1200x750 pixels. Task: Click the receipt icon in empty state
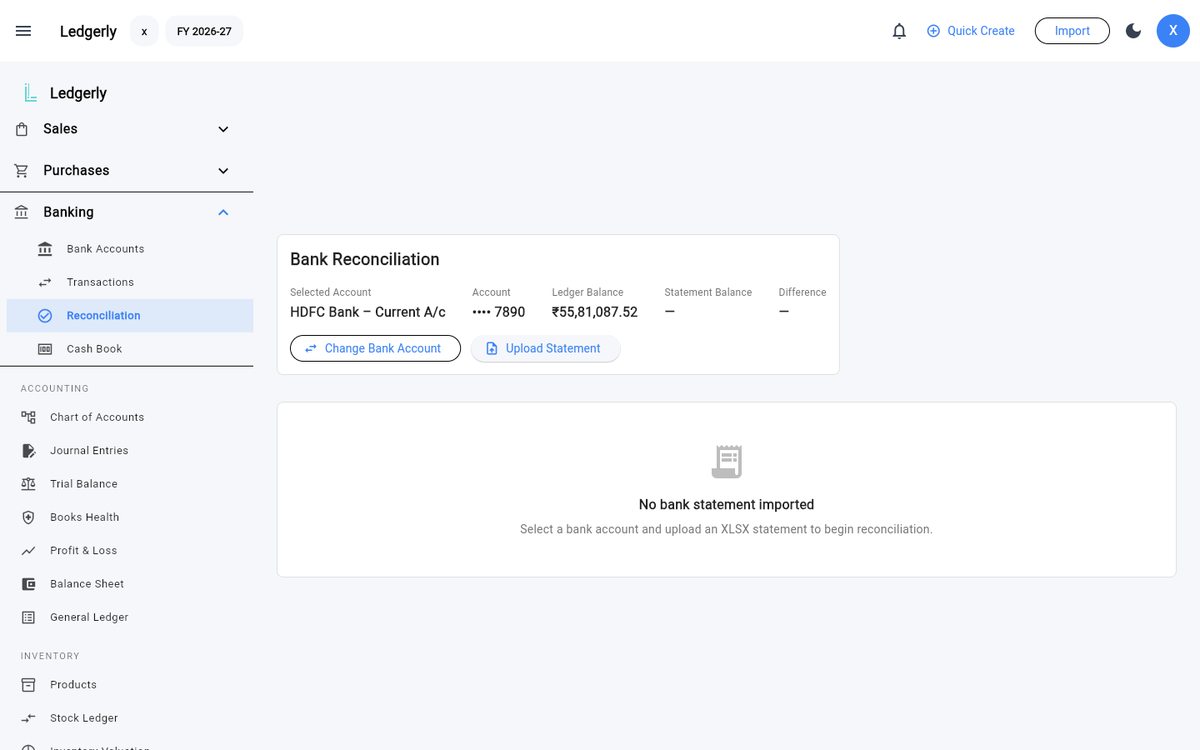click(x=727, y=461)
